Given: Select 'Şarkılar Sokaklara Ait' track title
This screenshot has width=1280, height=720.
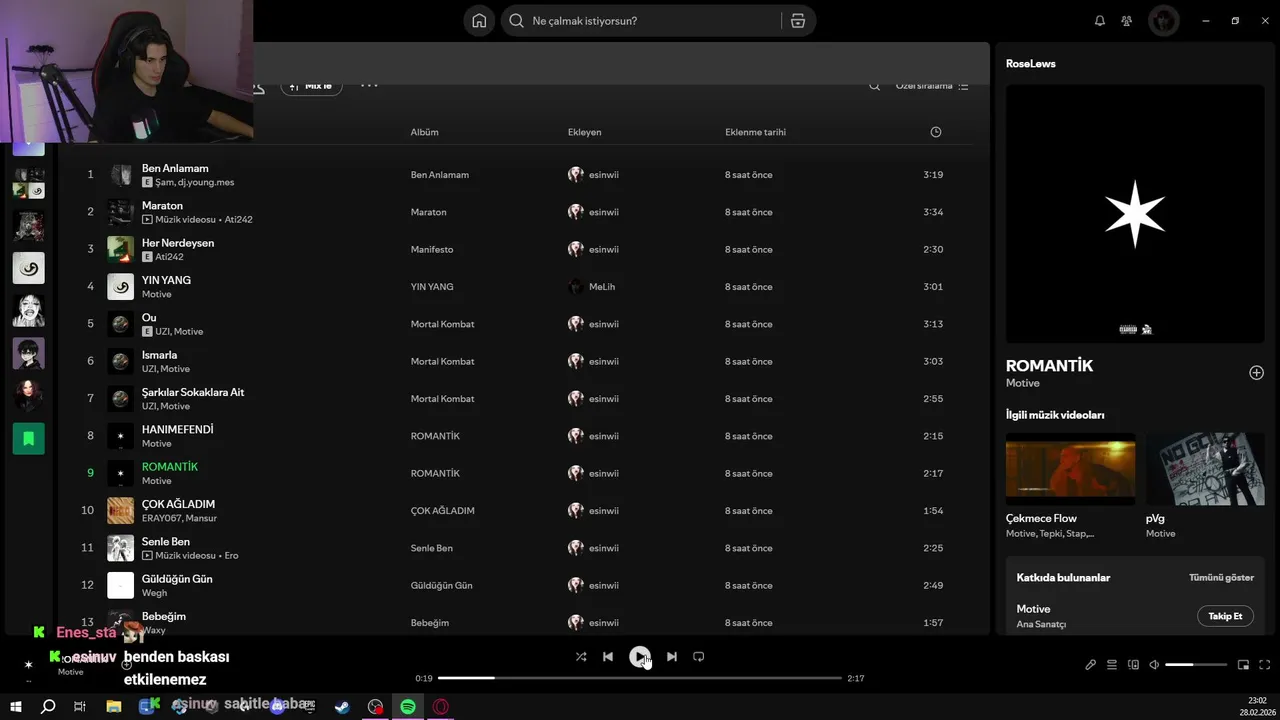Looking at the screenshot, I should [x=193, y=392].
